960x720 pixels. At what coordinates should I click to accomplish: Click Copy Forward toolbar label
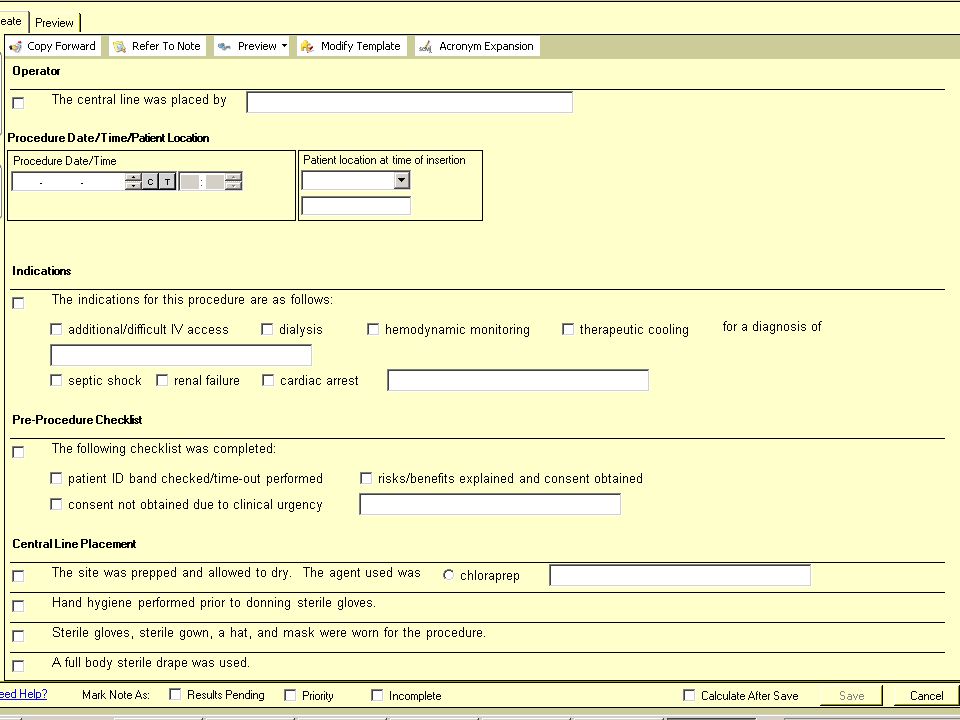(61, 46)
